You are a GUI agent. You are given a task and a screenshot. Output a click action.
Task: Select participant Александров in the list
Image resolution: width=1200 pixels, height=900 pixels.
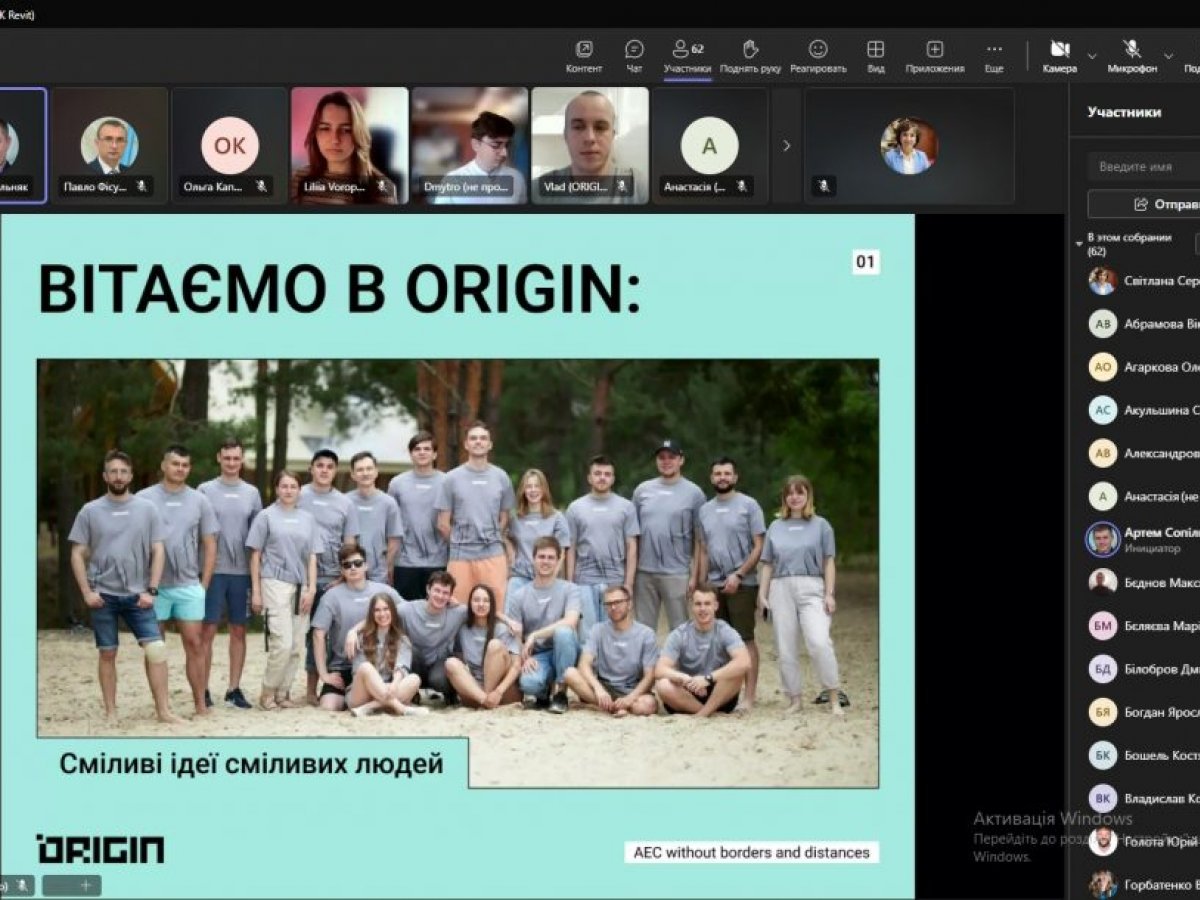tap(1143, 453)
